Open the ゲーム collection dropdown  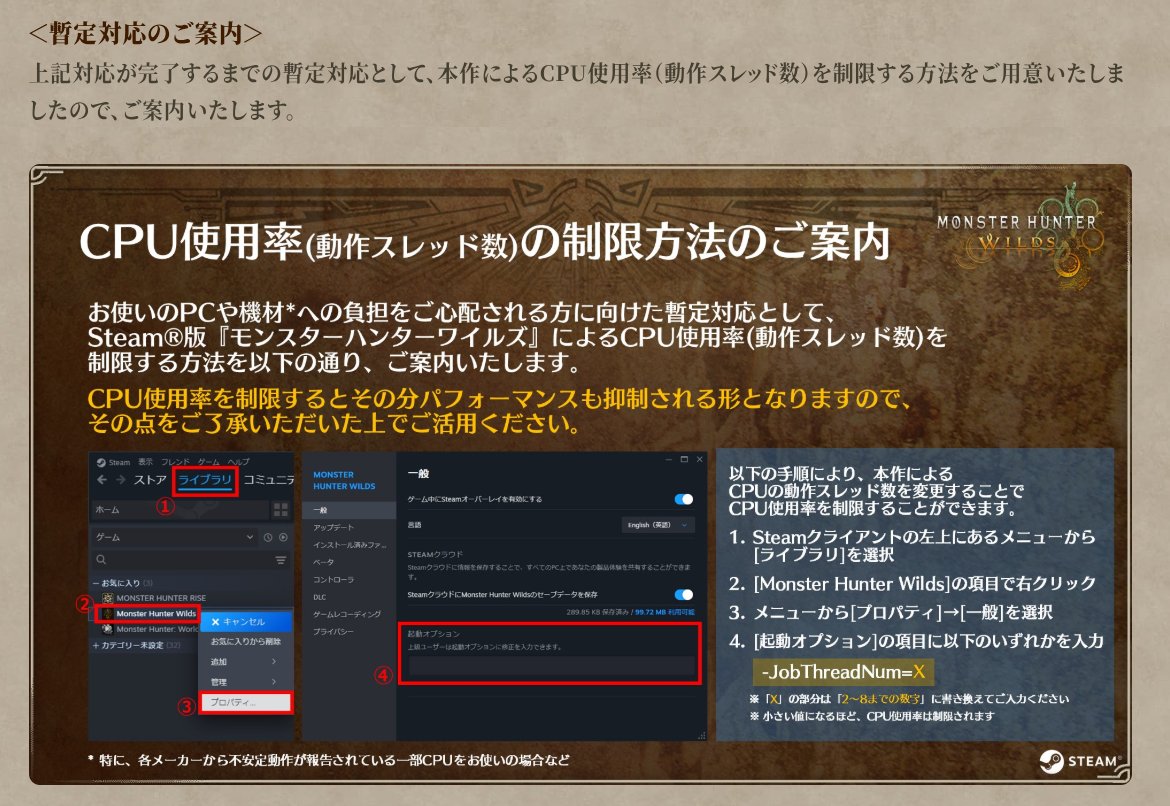[x=250, y=535]
